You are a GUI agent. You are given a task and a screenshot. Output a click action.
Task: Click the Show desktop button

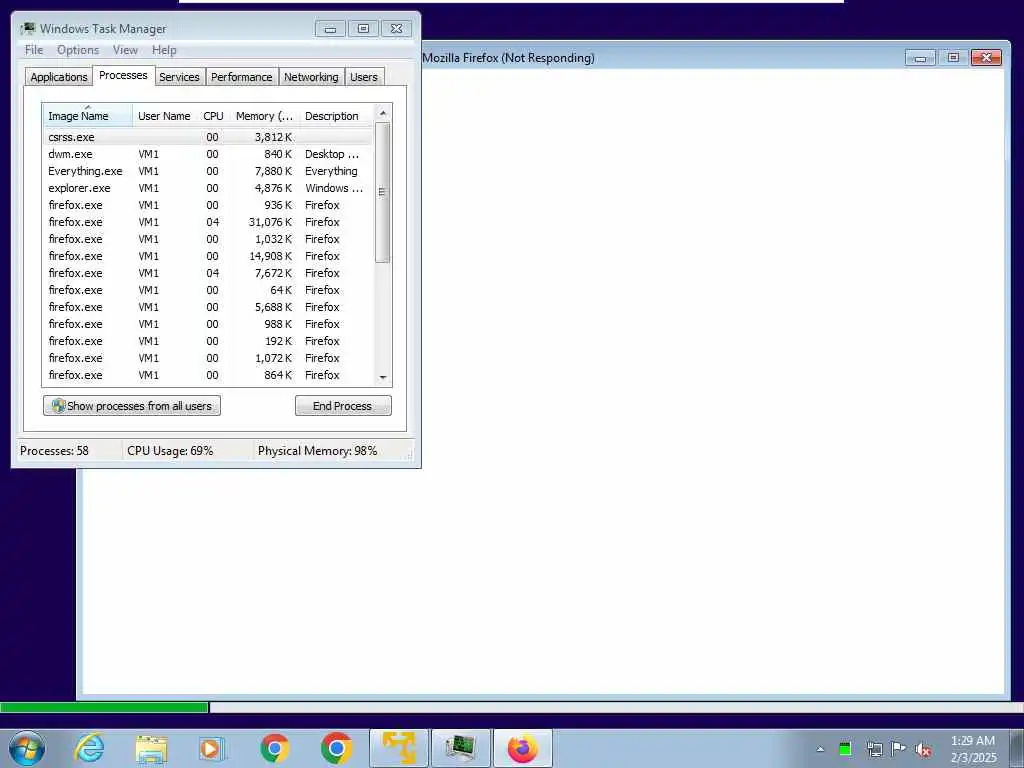tap(1017, 748)
